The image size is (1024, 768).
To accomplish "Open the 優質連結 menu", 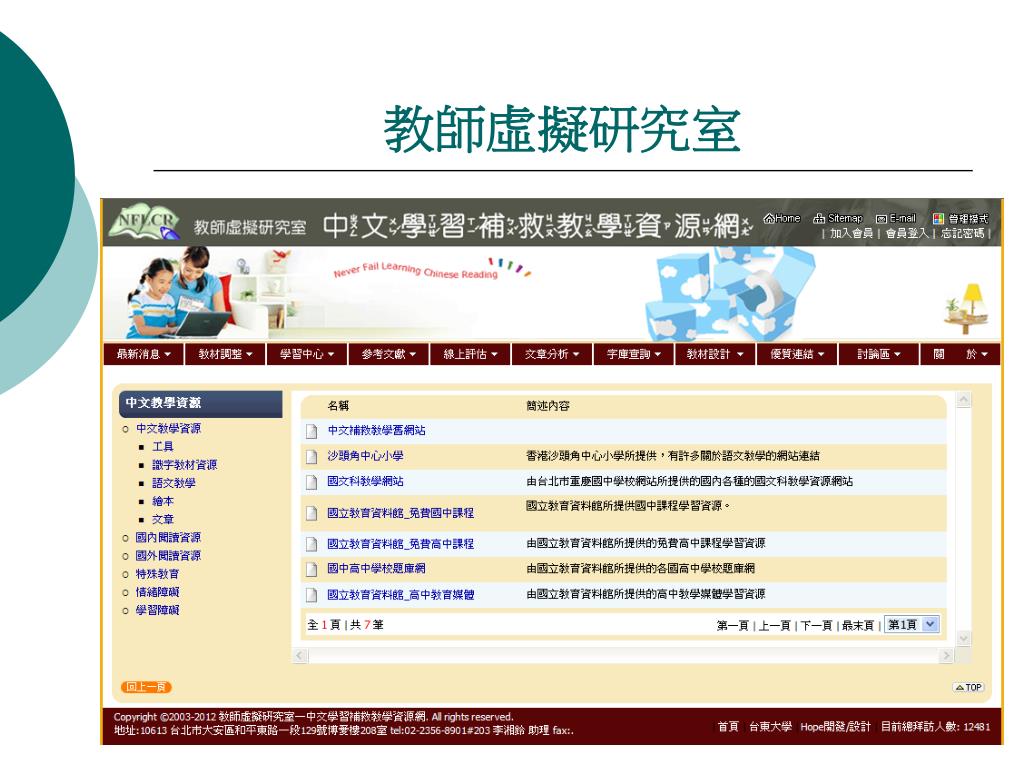I will click(x=797, y=354).
